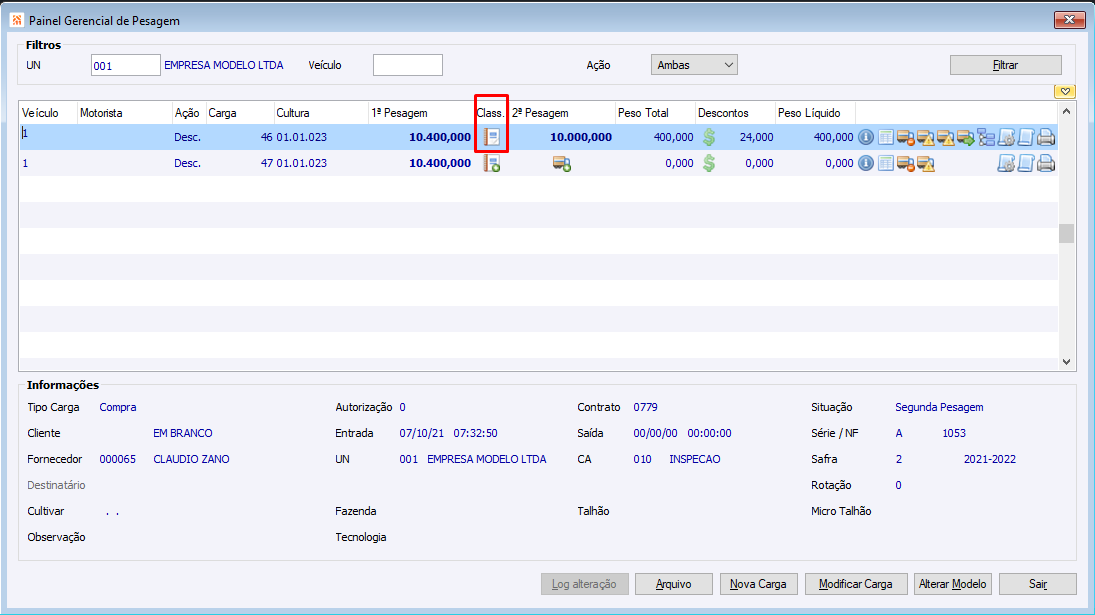Click discount value 24,000
The height and width of the screenshot is (615, 1095).
click(x=756, y=138)
